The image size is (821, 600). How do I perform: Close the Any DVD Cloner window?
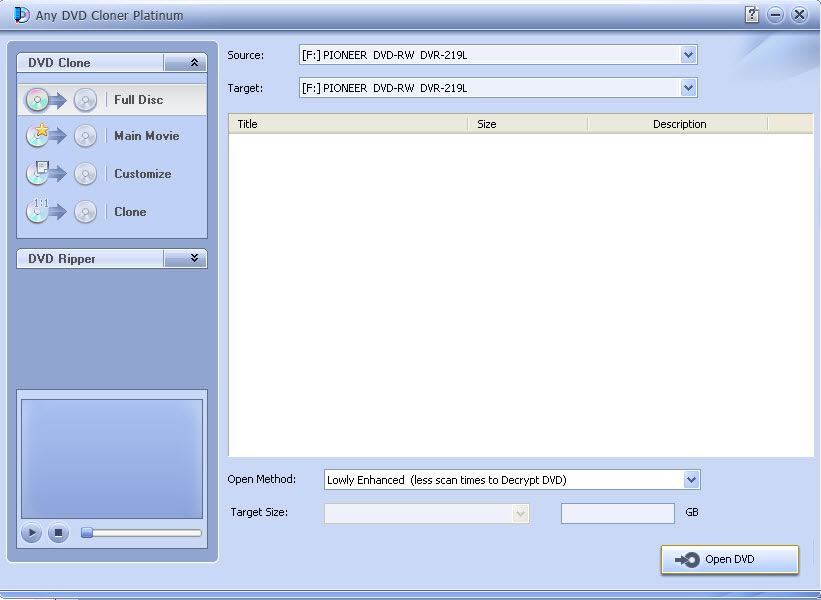tap(800, 15)
